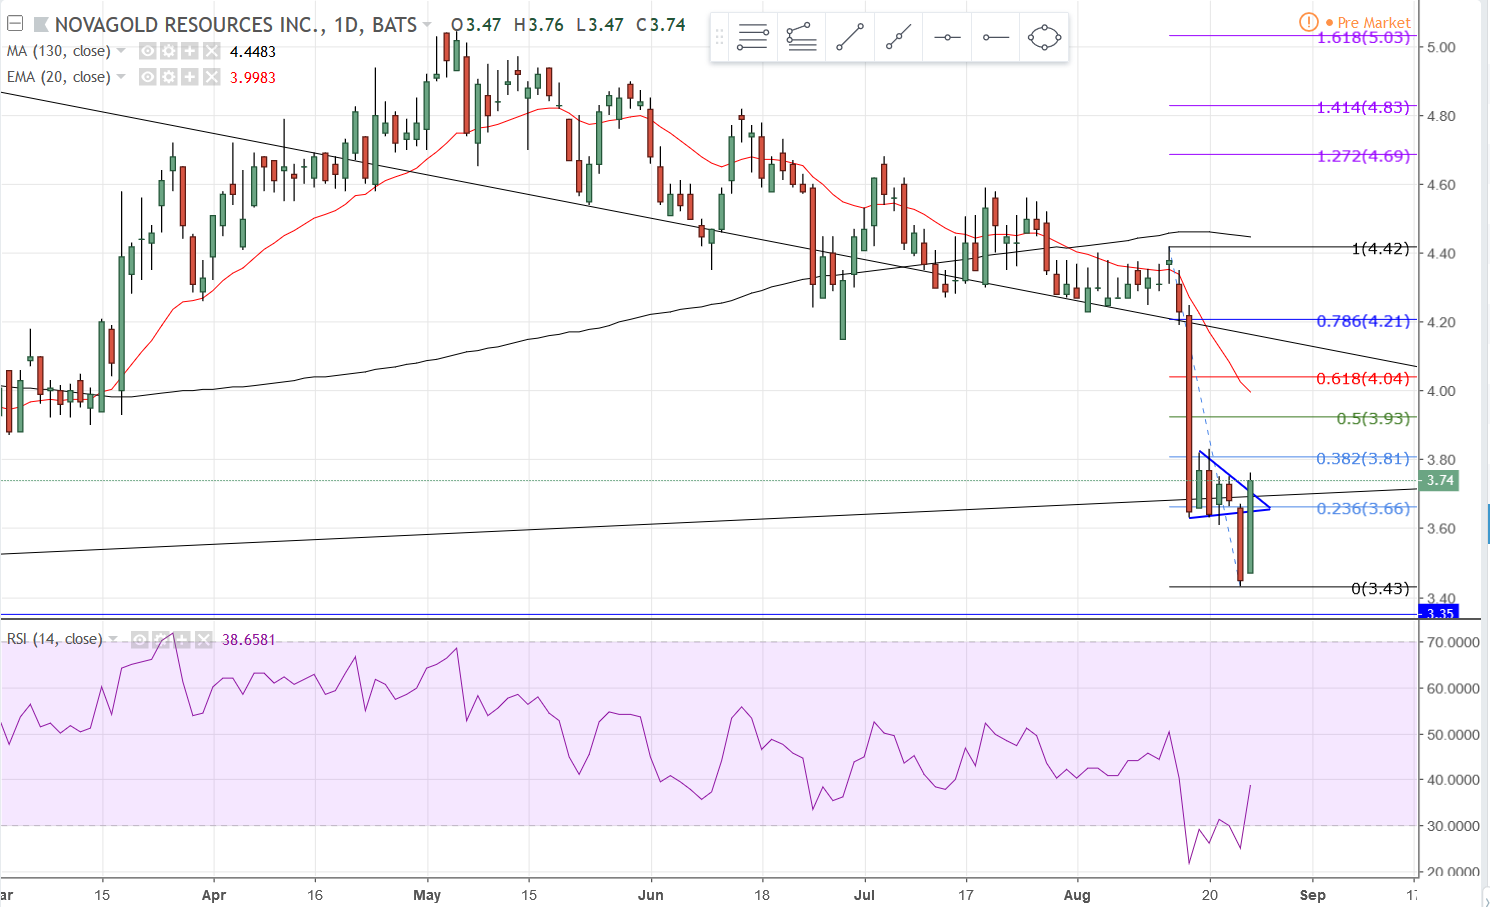1490x907 pixels.
Task: Toggle visibility eye for RSI indicator
Action: pyautogui.click(x=140, y=639)
